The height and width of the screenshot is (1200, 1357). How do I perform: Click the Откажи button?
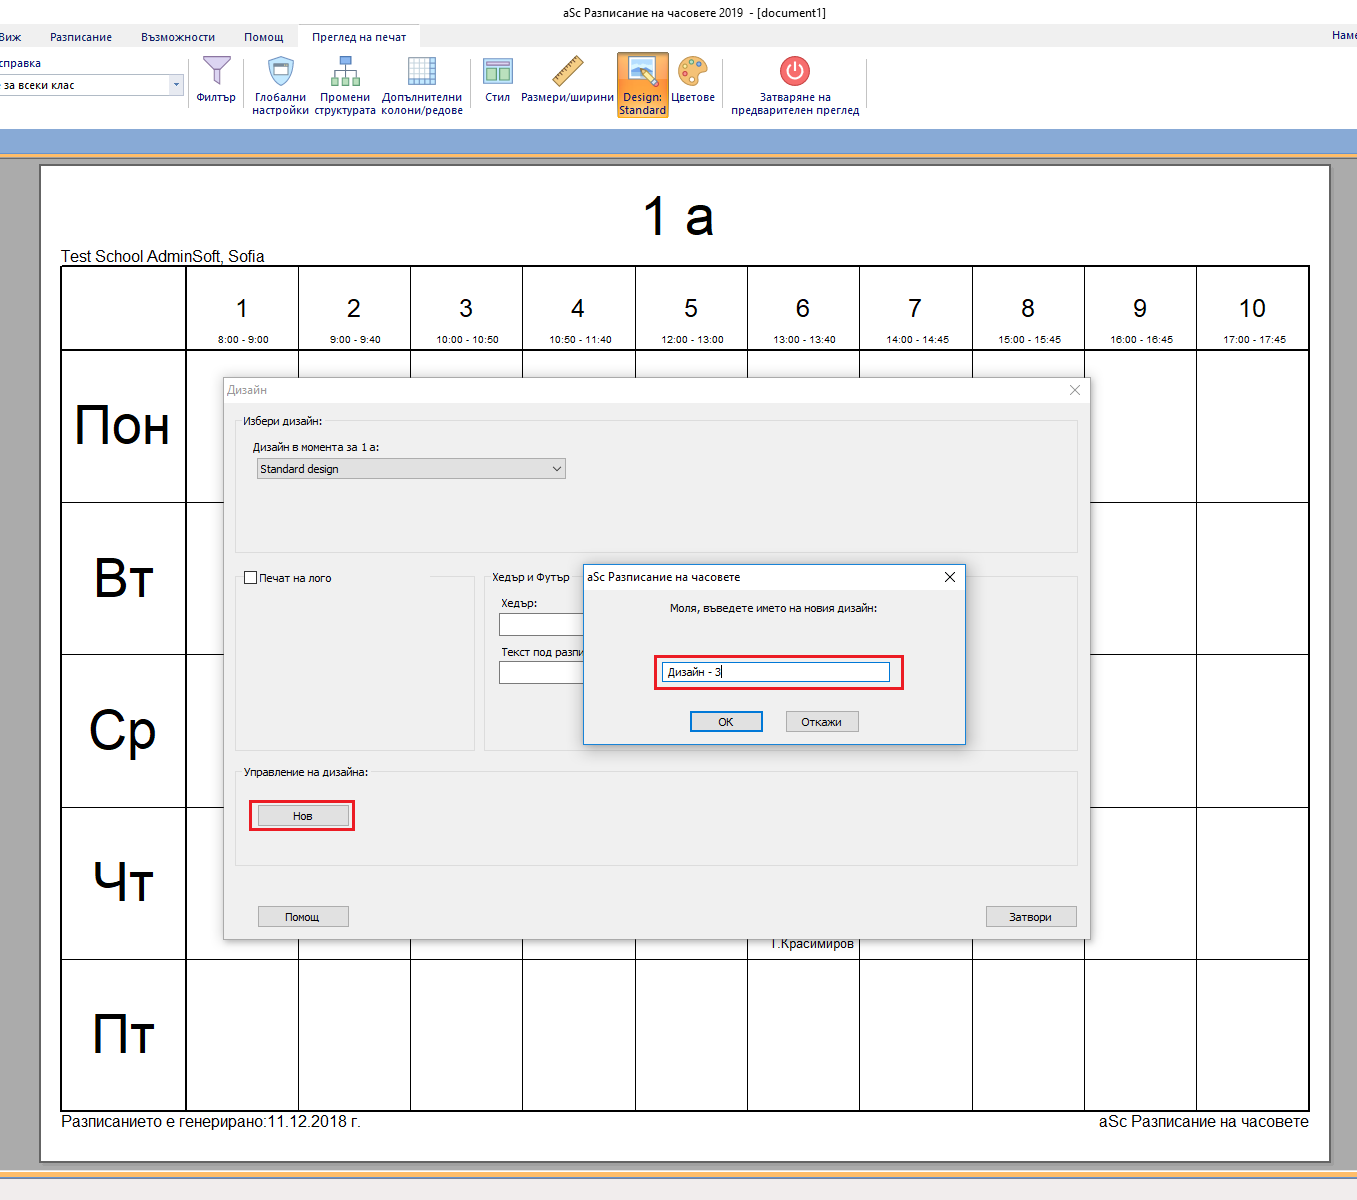pos(821,722)
